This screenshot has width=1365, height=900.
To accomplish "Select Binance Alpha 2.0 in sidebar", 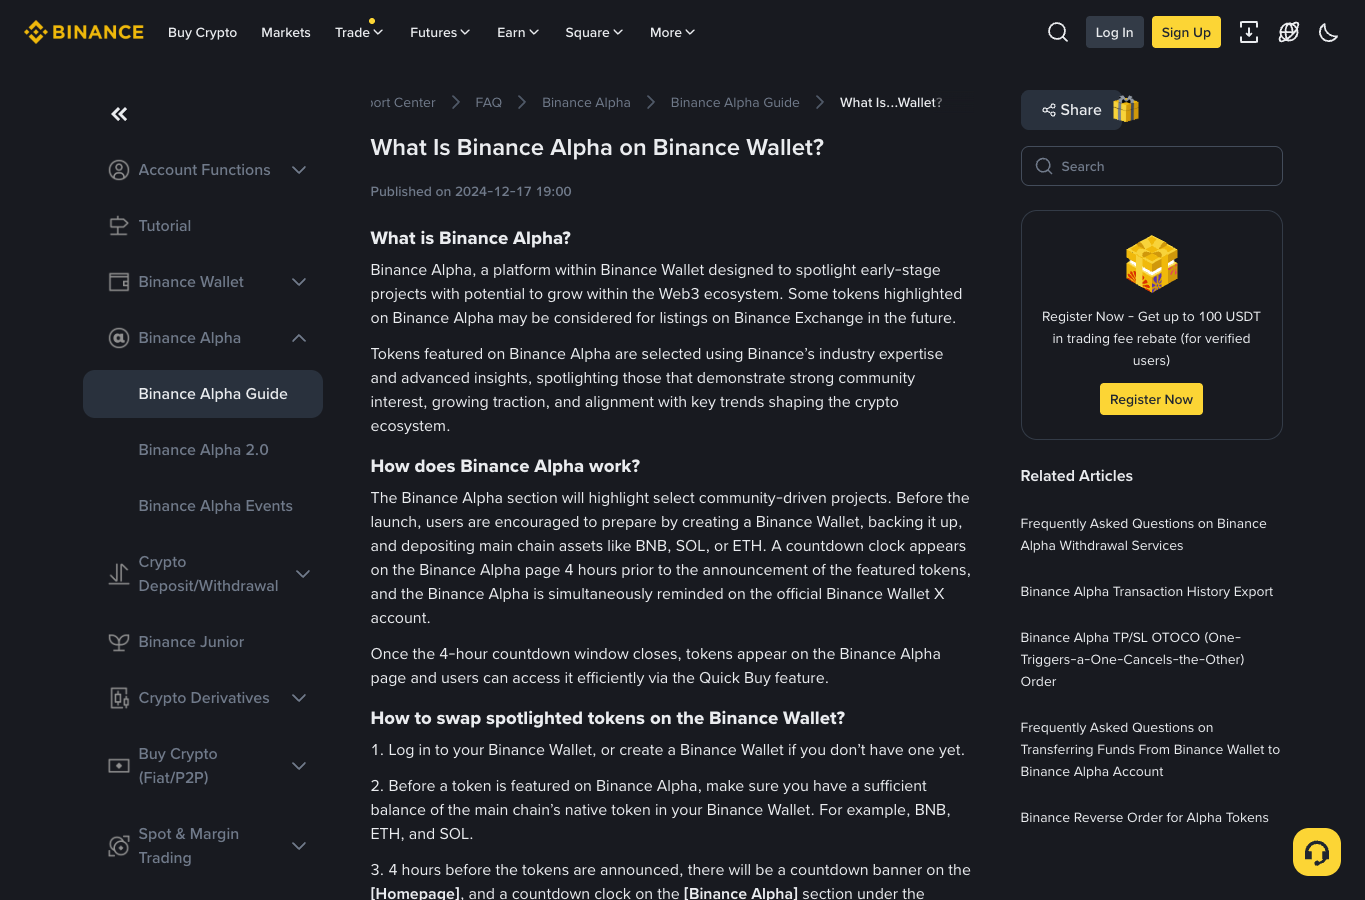I will (x=203, y=450).
